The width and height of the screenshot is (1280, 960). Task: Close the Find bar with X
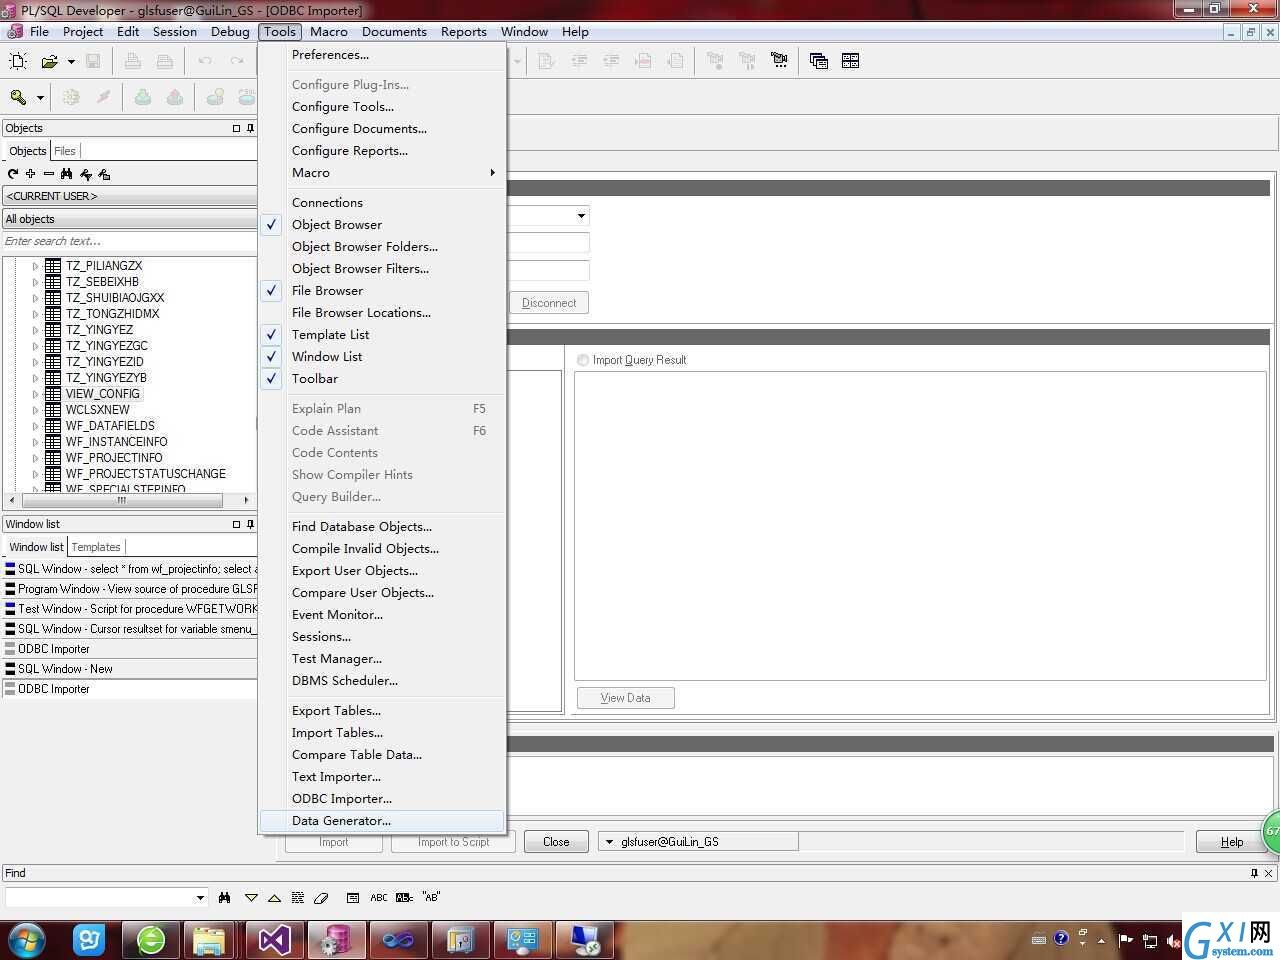click(x=1269, y=873)
